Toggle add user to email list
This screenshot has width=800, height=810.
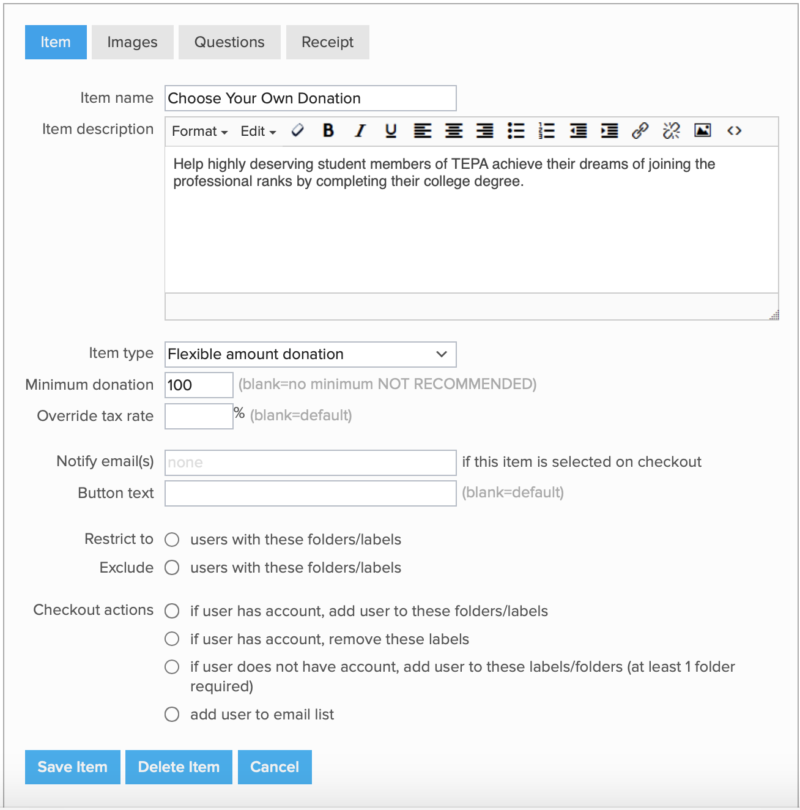point(172,715)
